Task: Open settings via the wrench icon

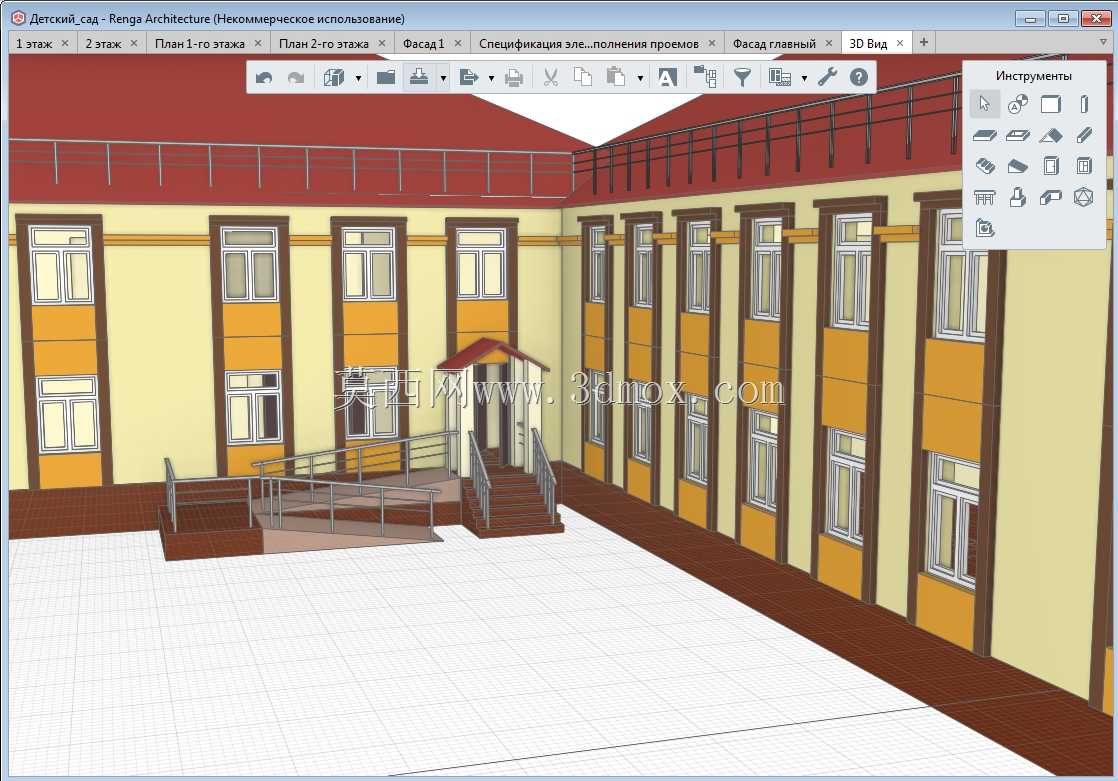Action: 827,77
